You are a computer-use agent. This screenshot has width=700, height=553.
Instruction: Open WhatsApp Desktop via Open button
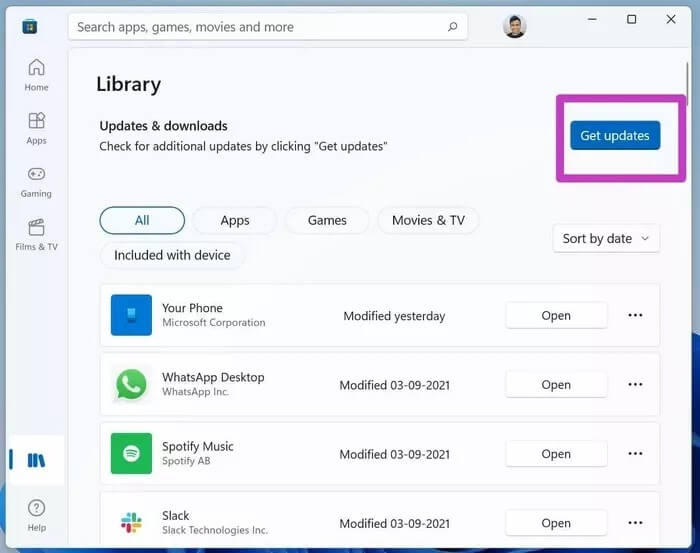point(556,384)
